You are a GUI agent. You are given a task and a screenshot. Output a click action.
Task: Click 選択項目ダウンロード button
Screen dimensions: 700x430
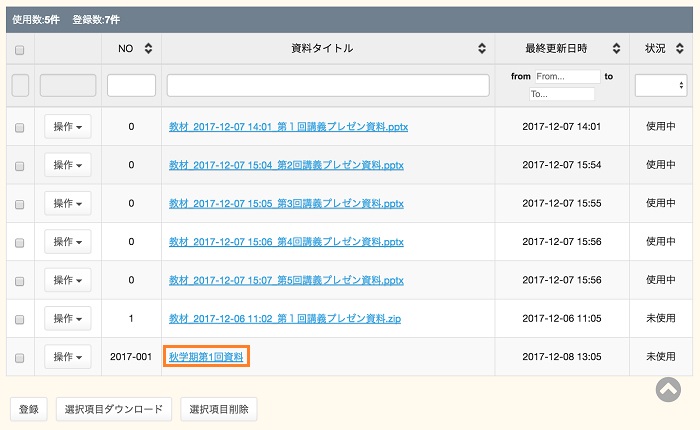pyautogui.click(x=113, y=409)
